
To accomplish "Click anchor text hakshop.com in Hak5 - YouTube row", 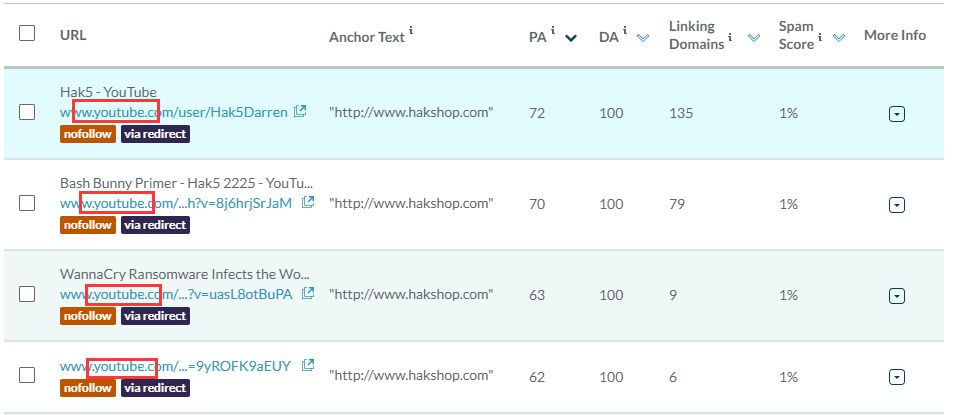I will pos(411,113).
